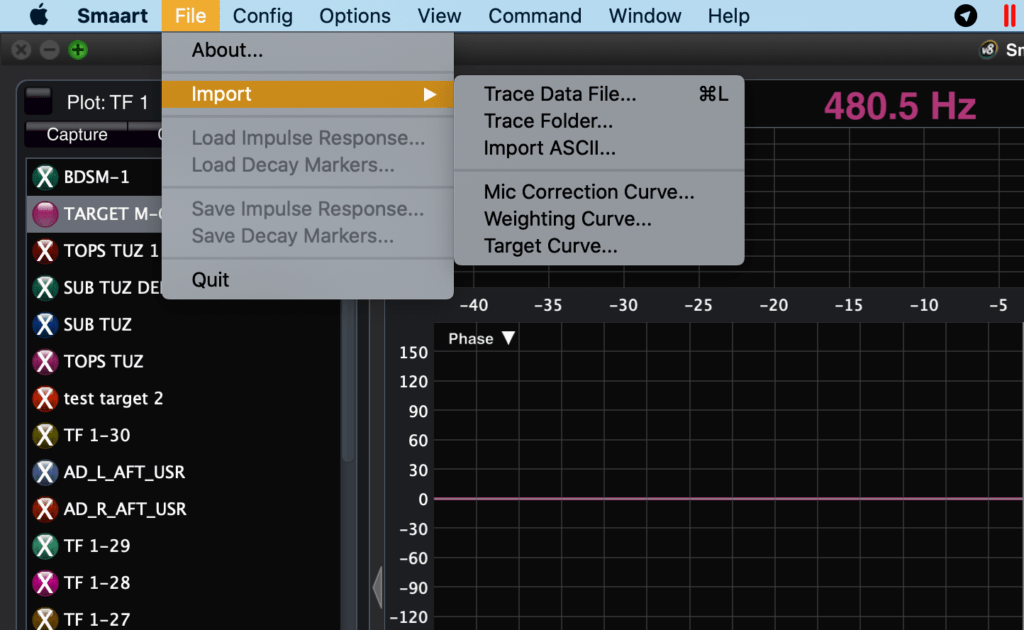Click the Plot: TF 1 label
Viewport: 1024px width, 630px height.
click(108, 102)
